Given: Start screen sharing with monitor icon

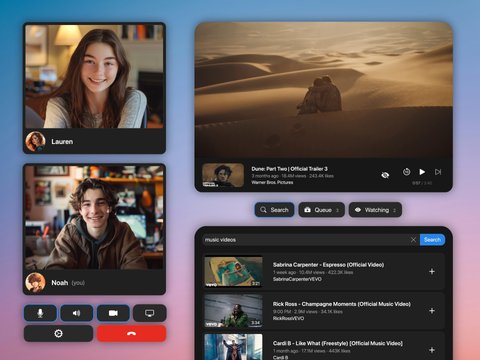Looking at the screenshot, I should (x=149, y=313).
